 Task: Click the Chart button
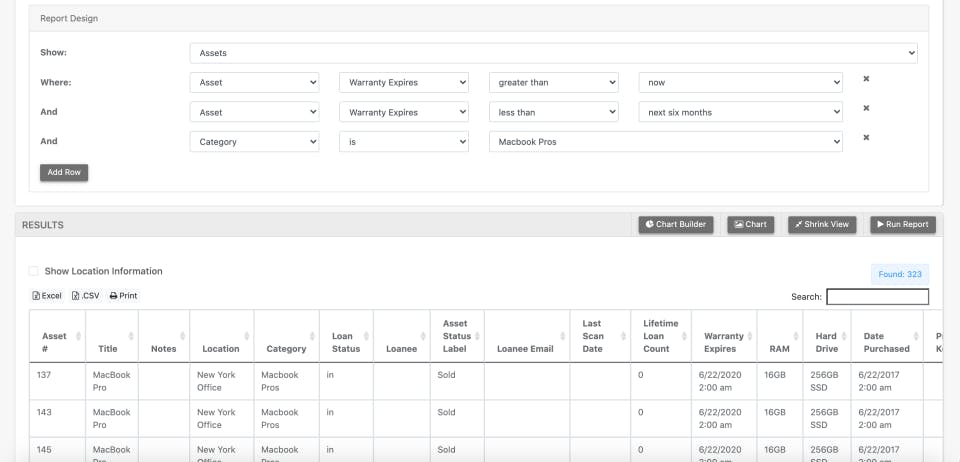tap(751, 225)
